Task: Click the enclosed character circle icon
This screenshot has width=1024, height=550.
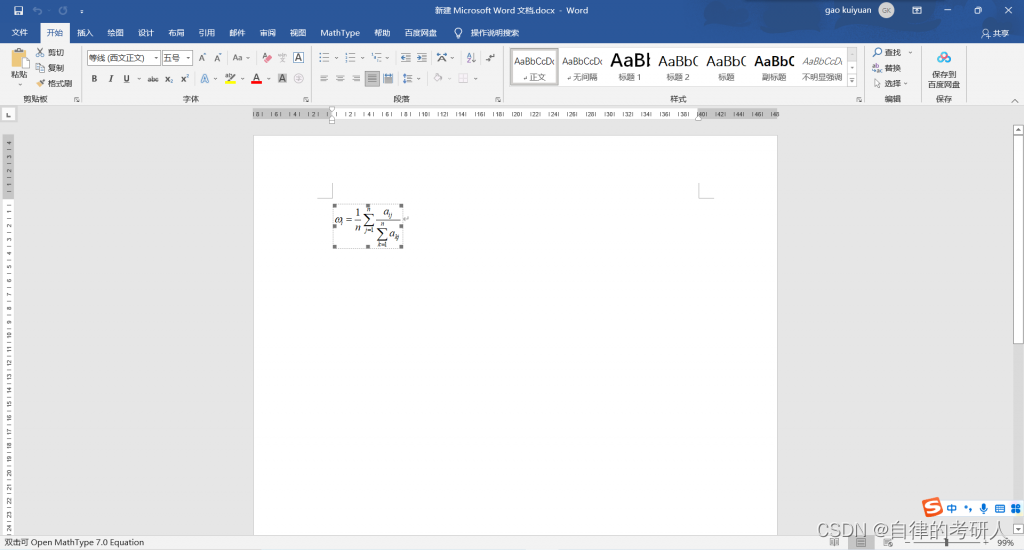Action: tap(298, 78)
